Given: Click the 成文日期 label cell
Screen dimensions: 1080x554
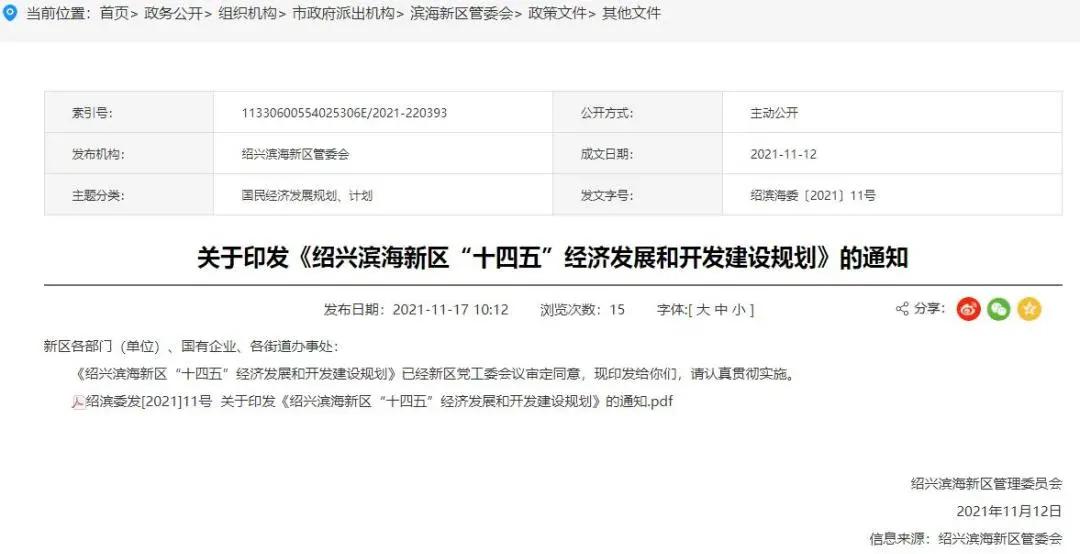Looking at the screenshot, I should point(638,154).
